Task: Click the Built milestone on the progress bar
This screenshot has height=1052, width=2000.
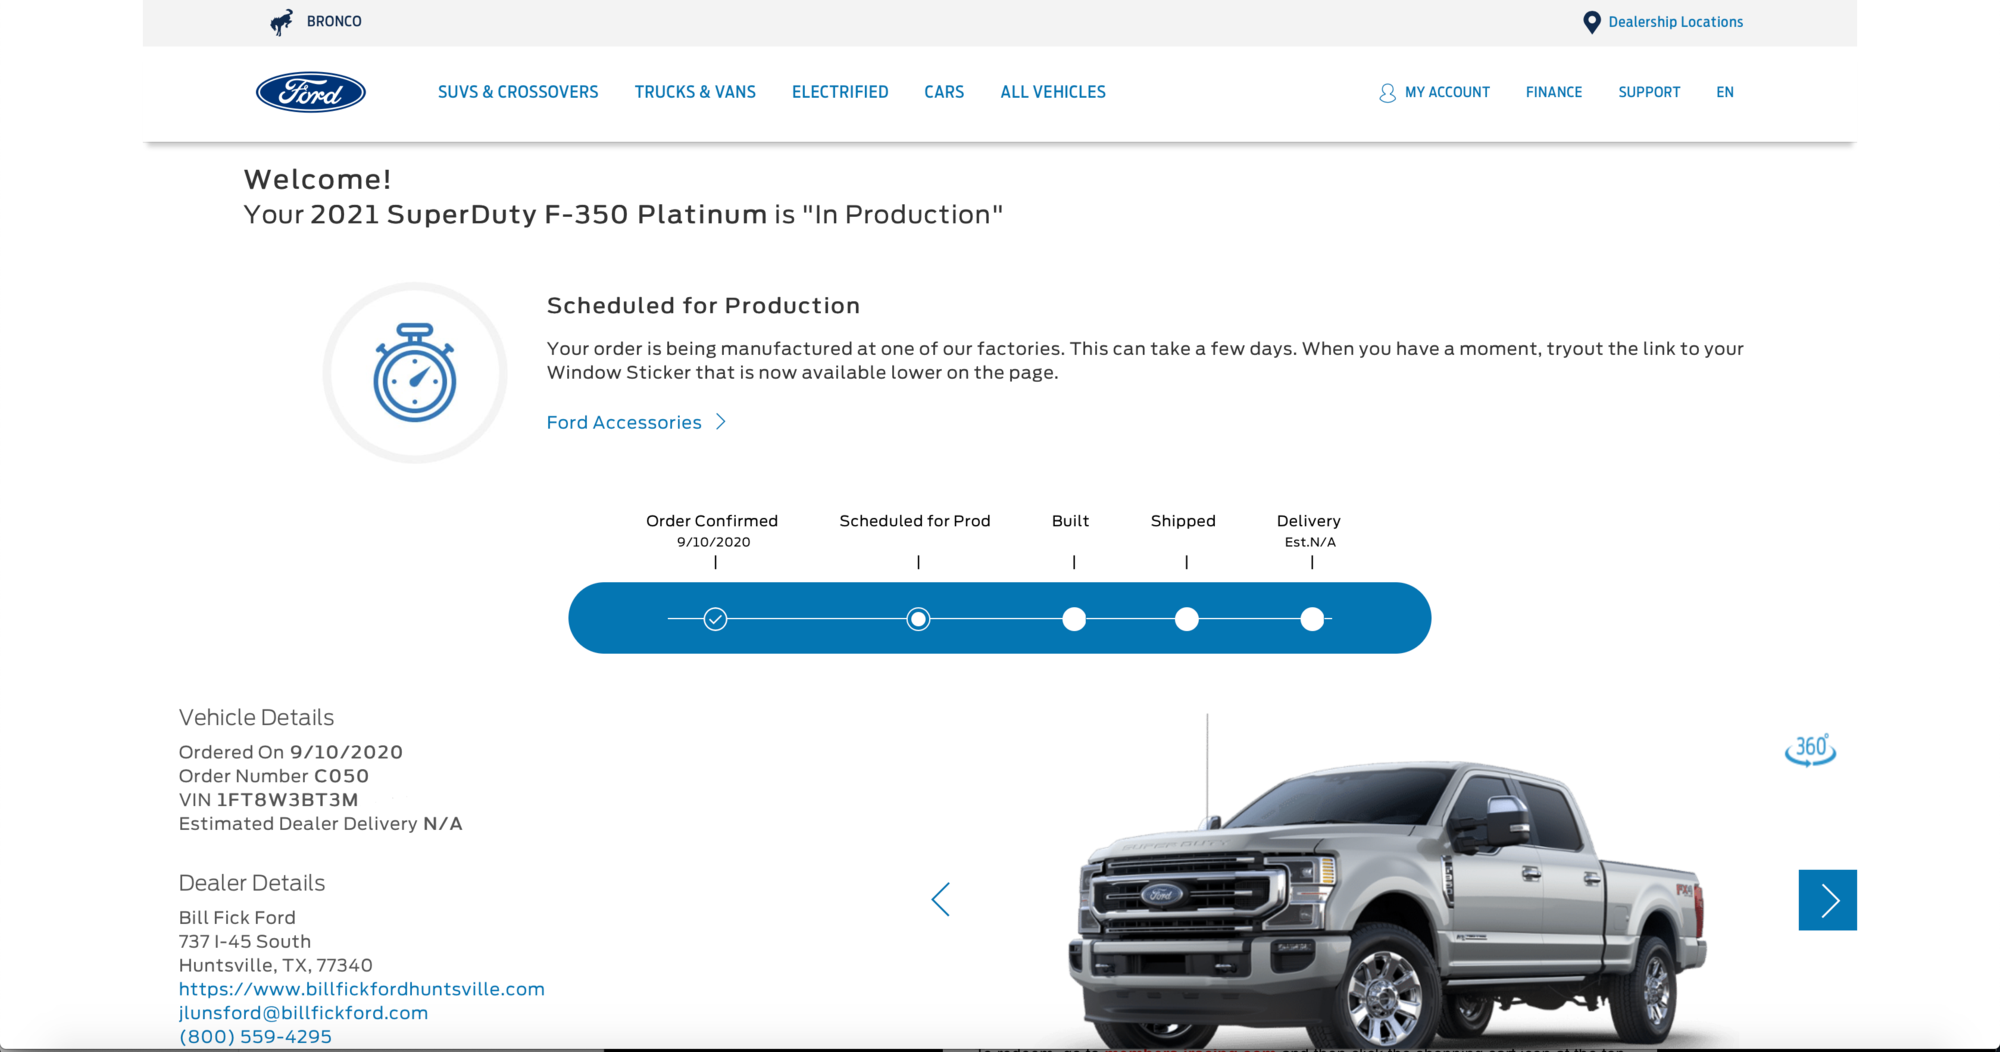Action: point(1073,619)
